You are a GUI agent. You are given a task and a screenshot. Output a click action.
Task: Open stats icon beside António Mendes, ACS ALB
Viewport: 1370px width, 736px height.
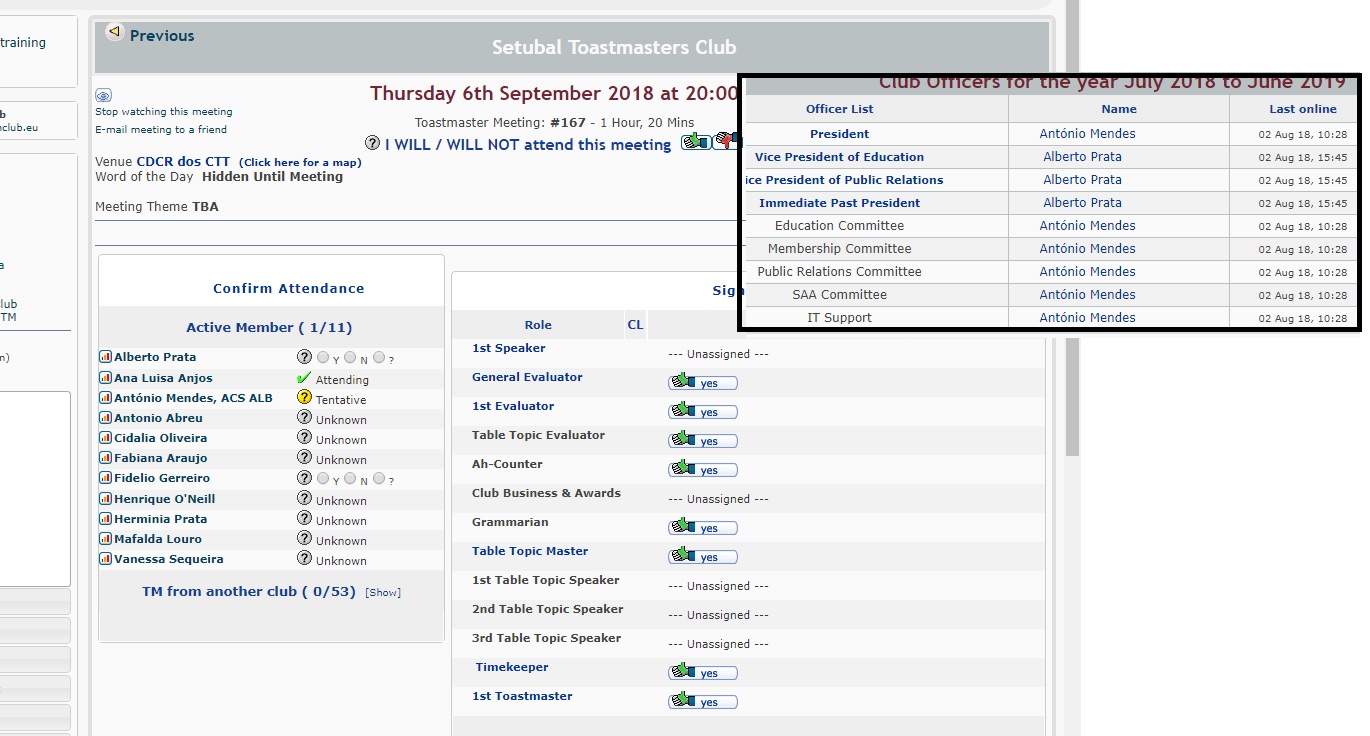point(105,398)
